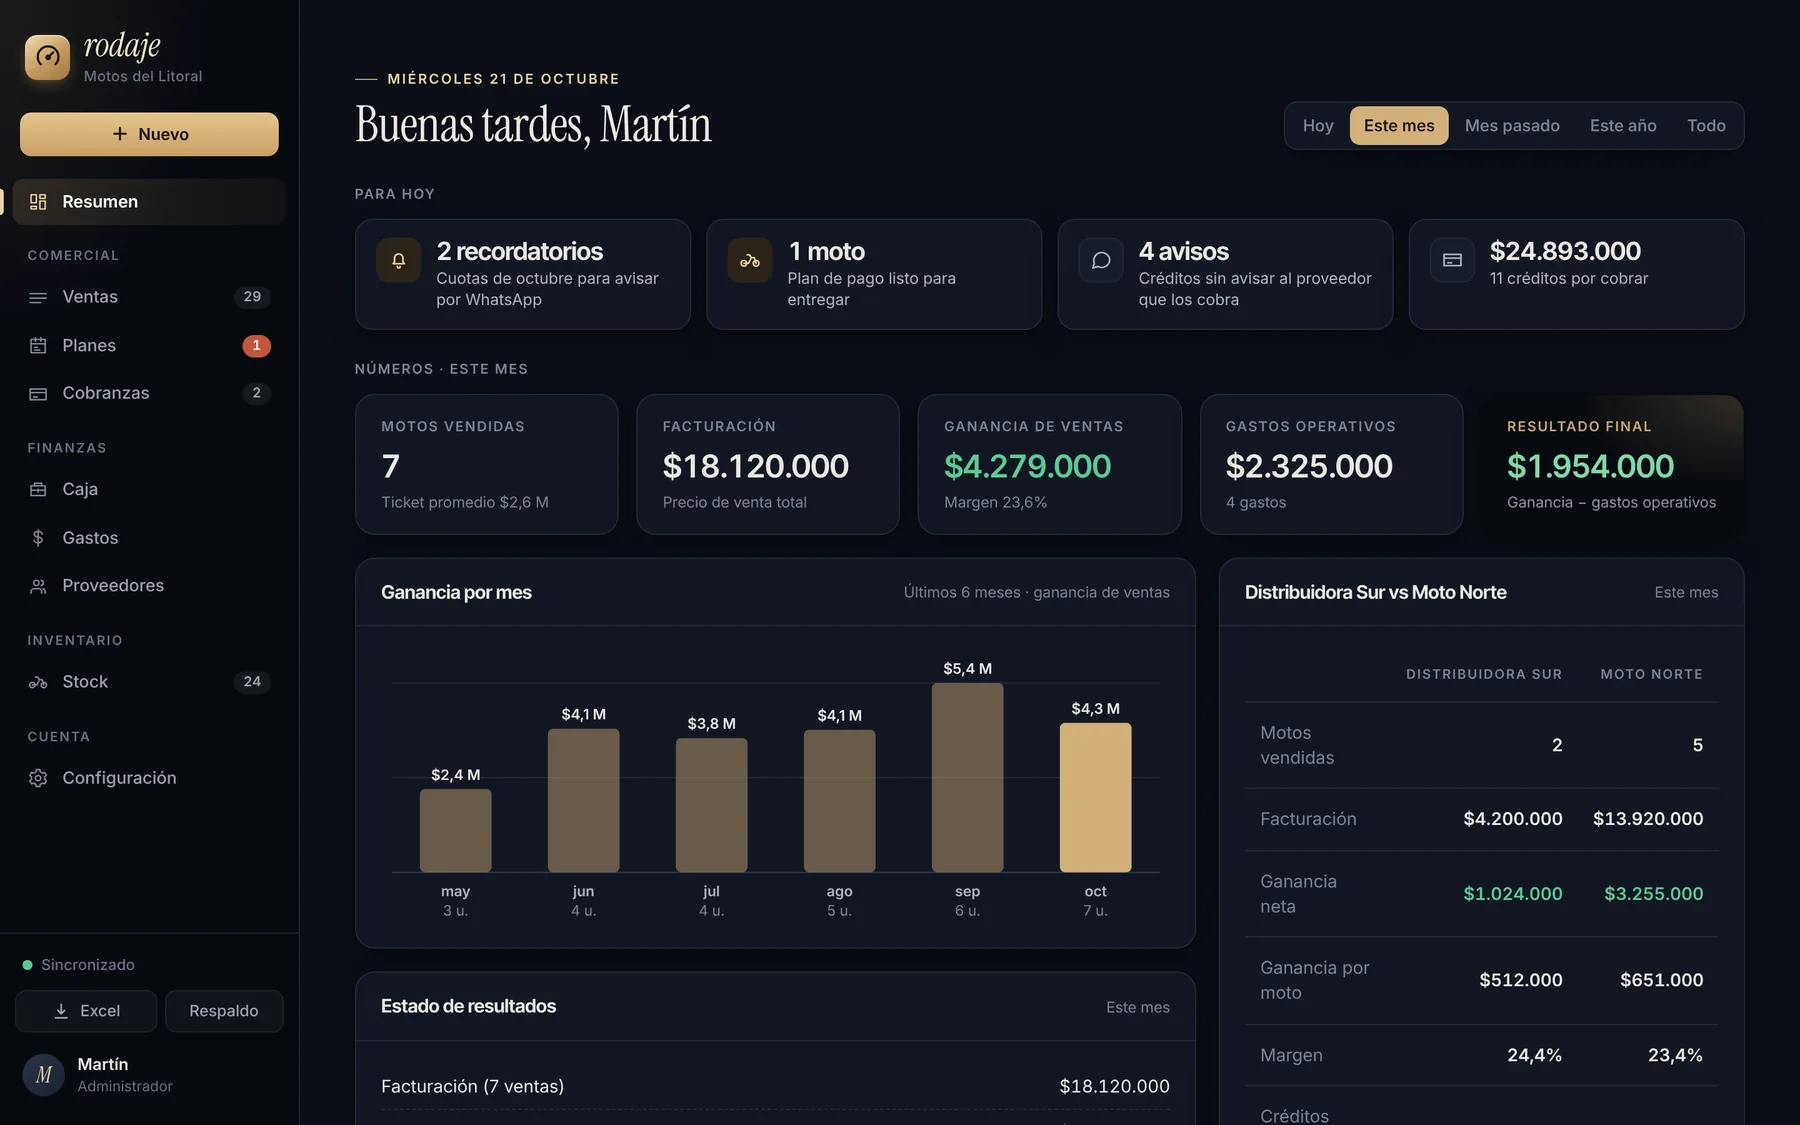Click the Motos vendidas stat card

[487, 464]
